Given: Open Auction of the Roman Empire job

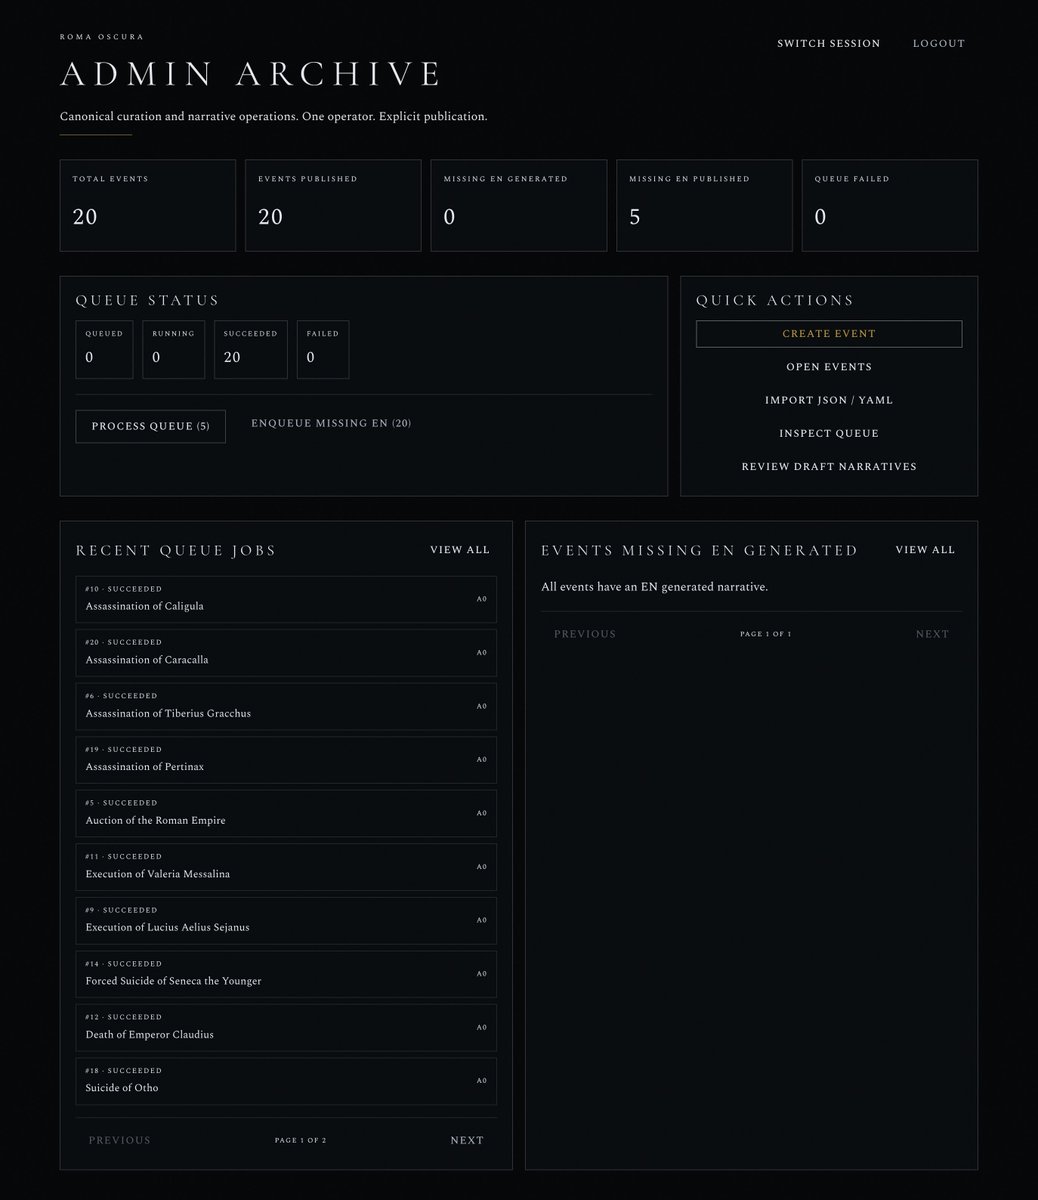Looking at the screenshot, I should [x=286, y=813].
